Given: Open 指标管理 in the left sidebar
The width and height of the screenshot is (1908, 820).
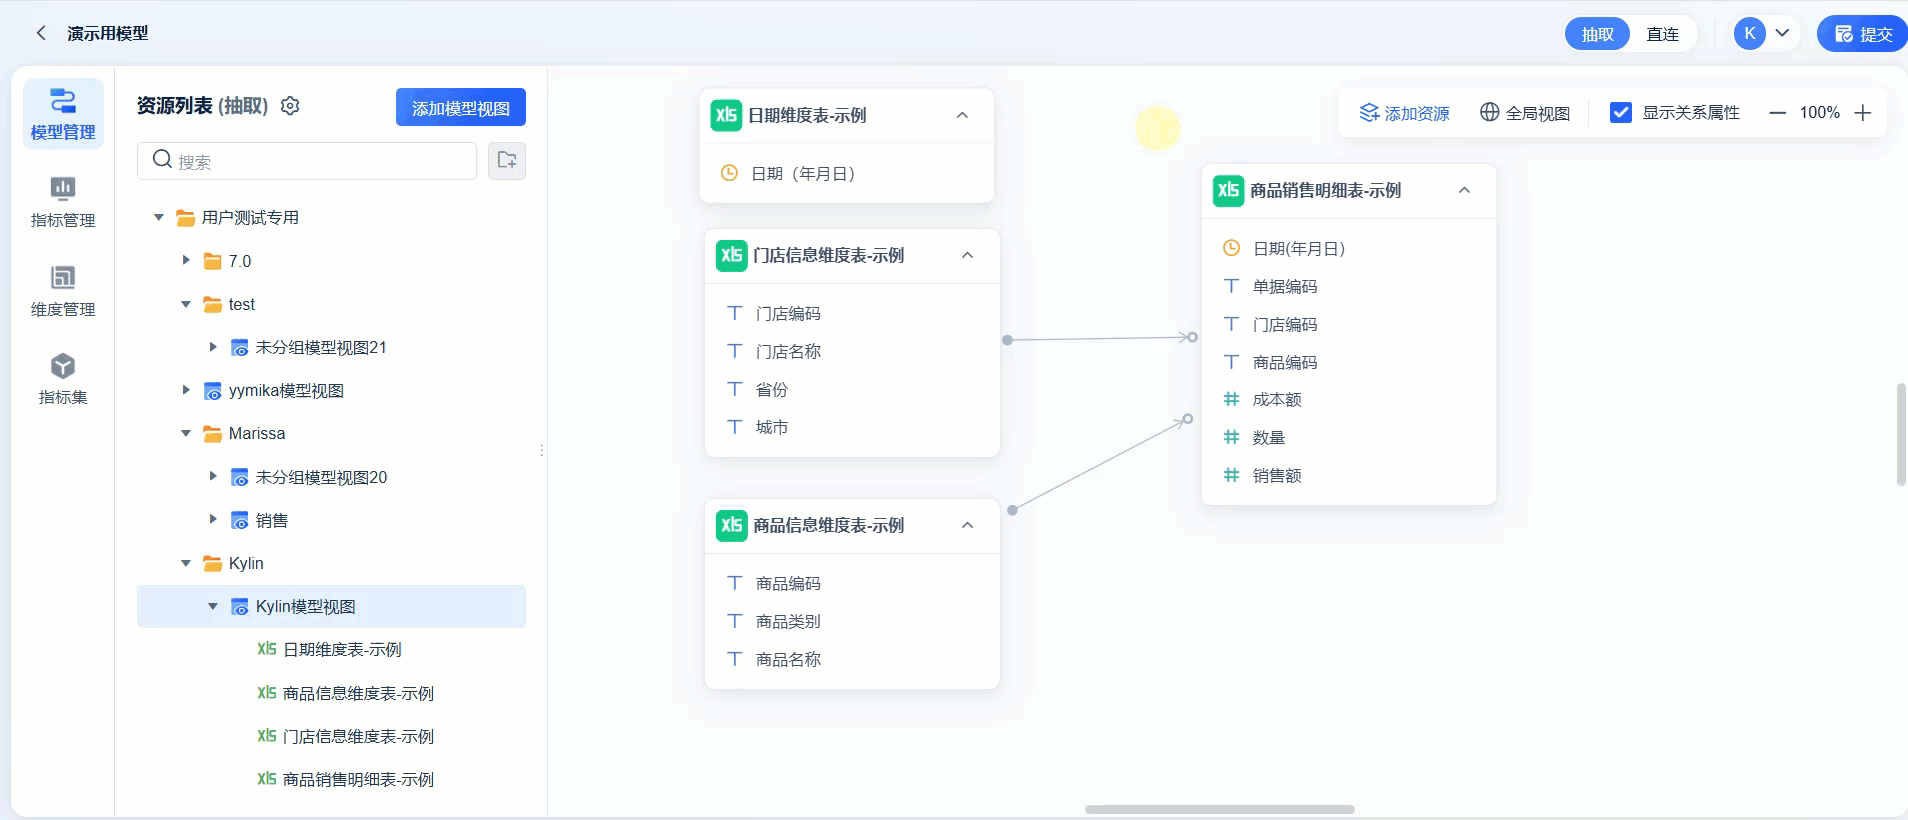Looking at the screenshot, I should [x=63, y=203].
